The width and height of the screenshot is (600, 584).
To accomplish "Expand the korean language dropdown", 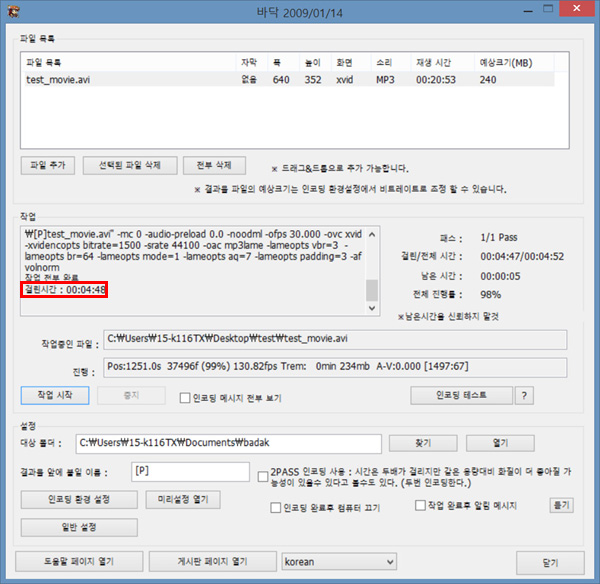I will tap(339, 562).
